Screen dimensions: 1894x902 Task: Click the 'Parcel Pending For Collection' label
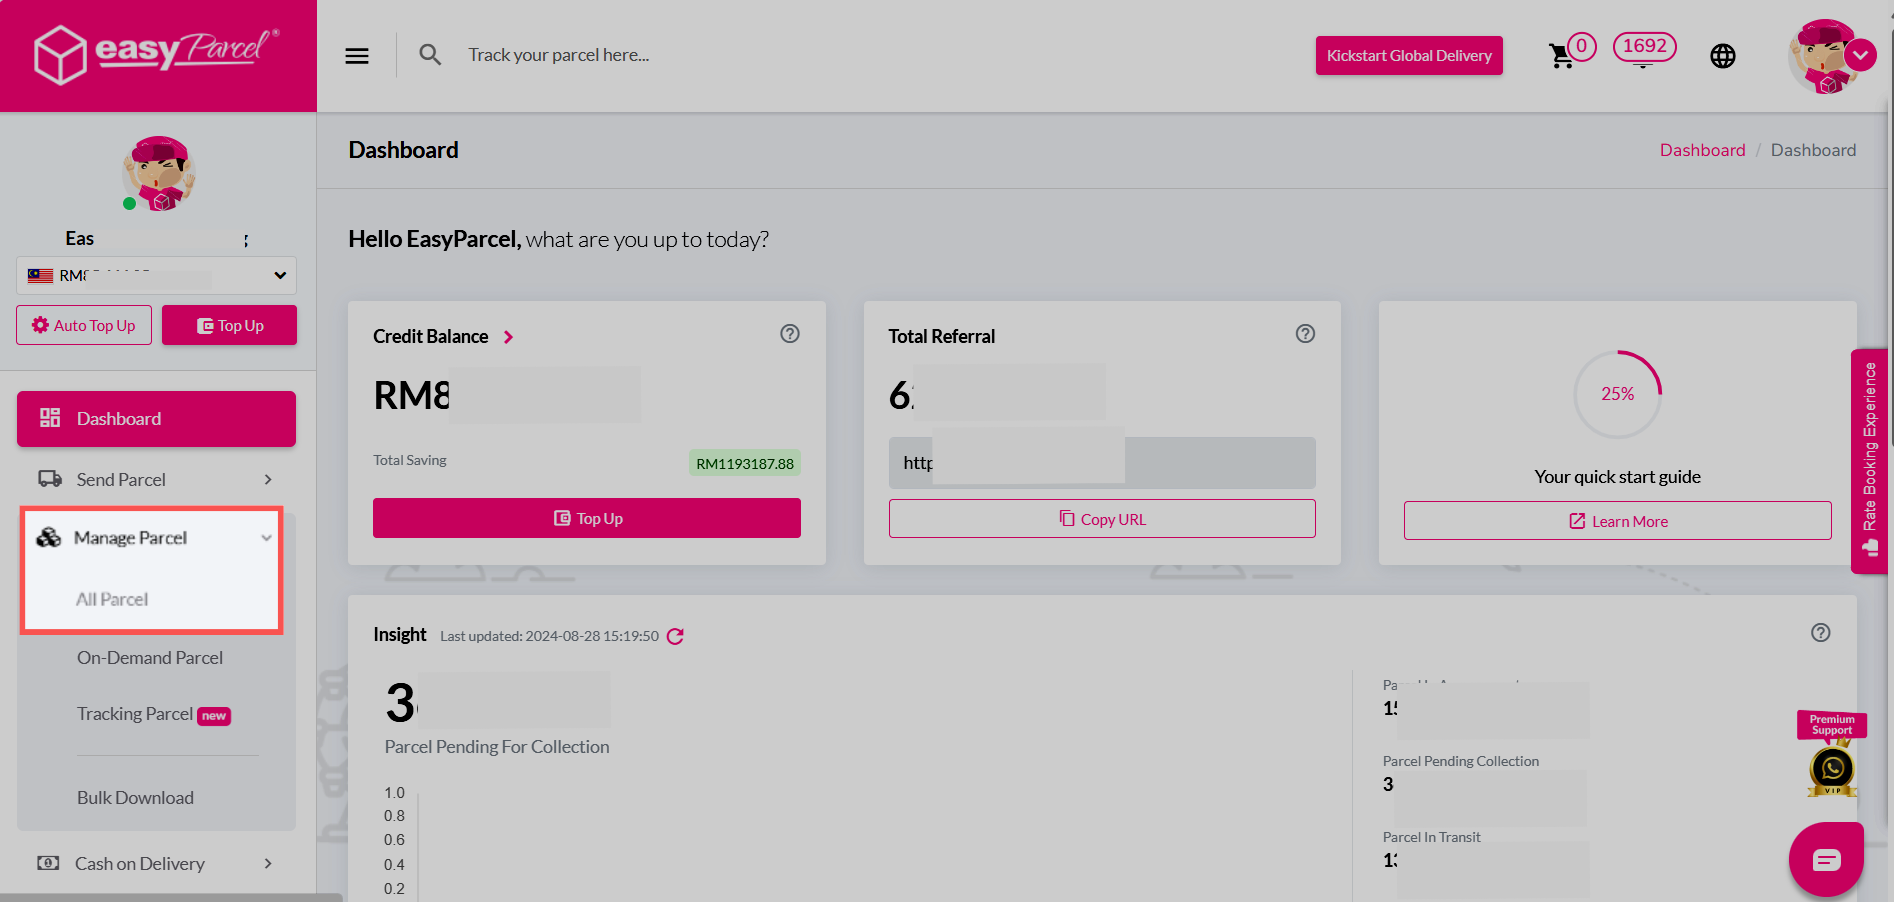point(497,747)
